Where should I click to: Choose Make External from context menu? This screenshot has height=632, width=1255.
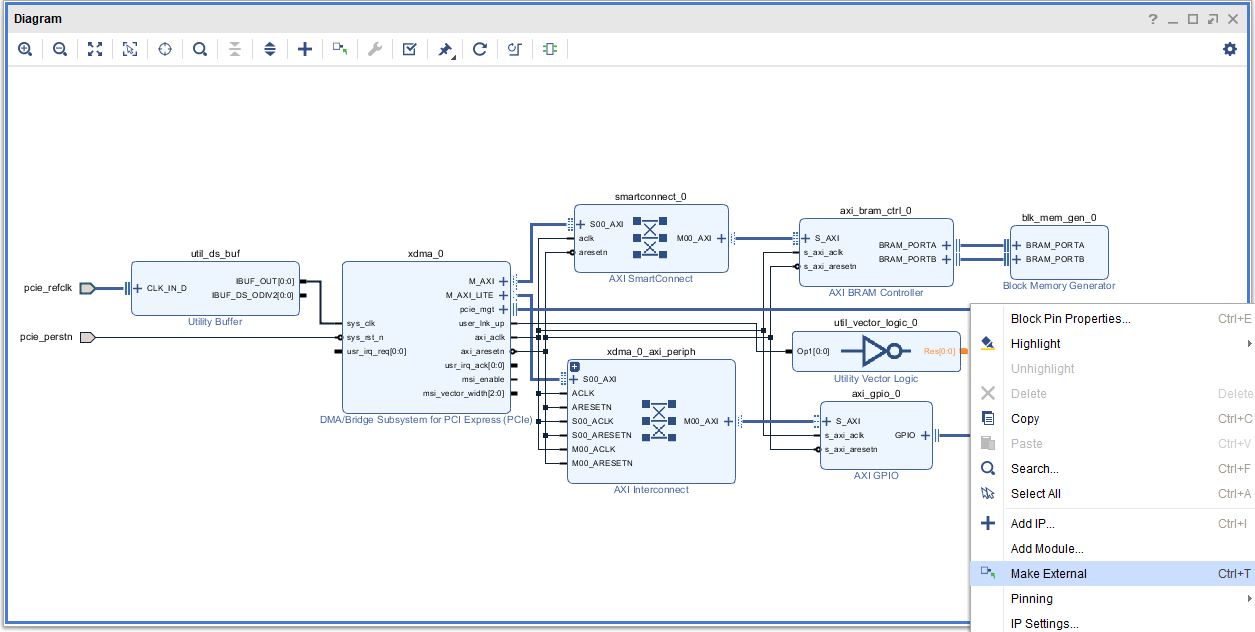pyautogui.click(x=1048, y=574)
